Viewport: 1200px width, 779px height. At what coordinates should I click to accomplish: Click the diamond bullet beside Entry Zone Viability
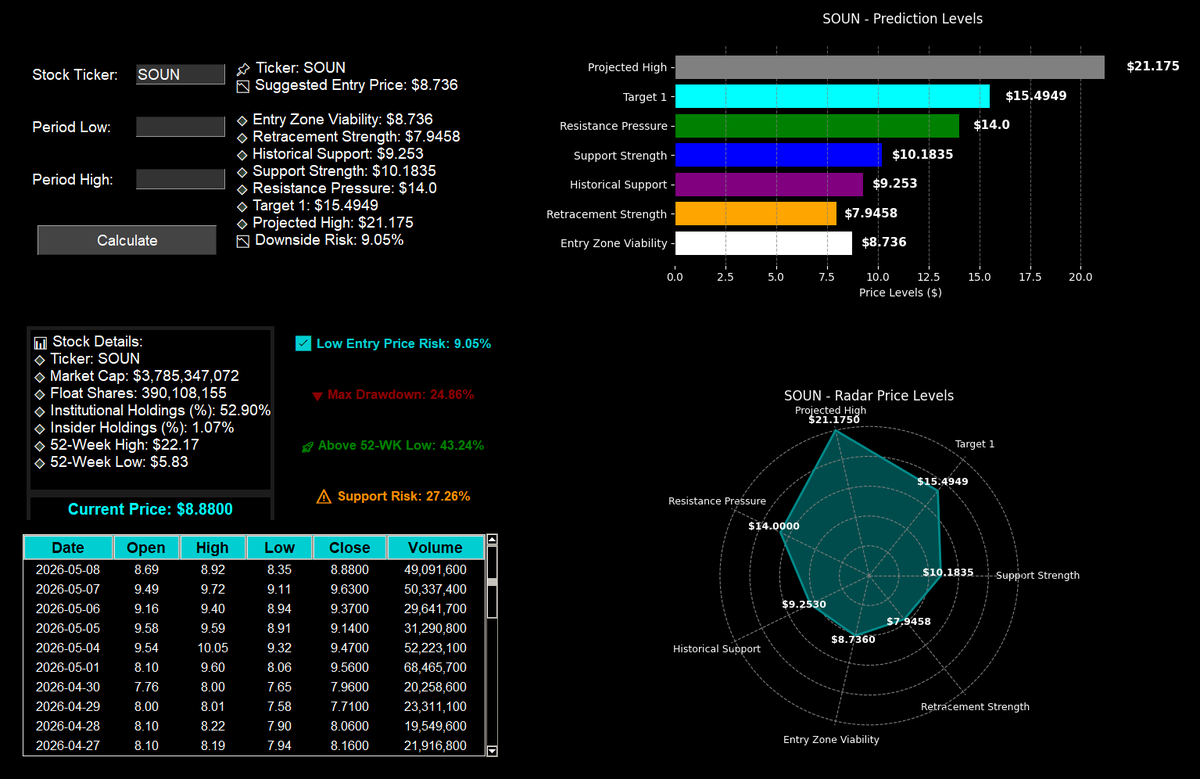point(242,120)
